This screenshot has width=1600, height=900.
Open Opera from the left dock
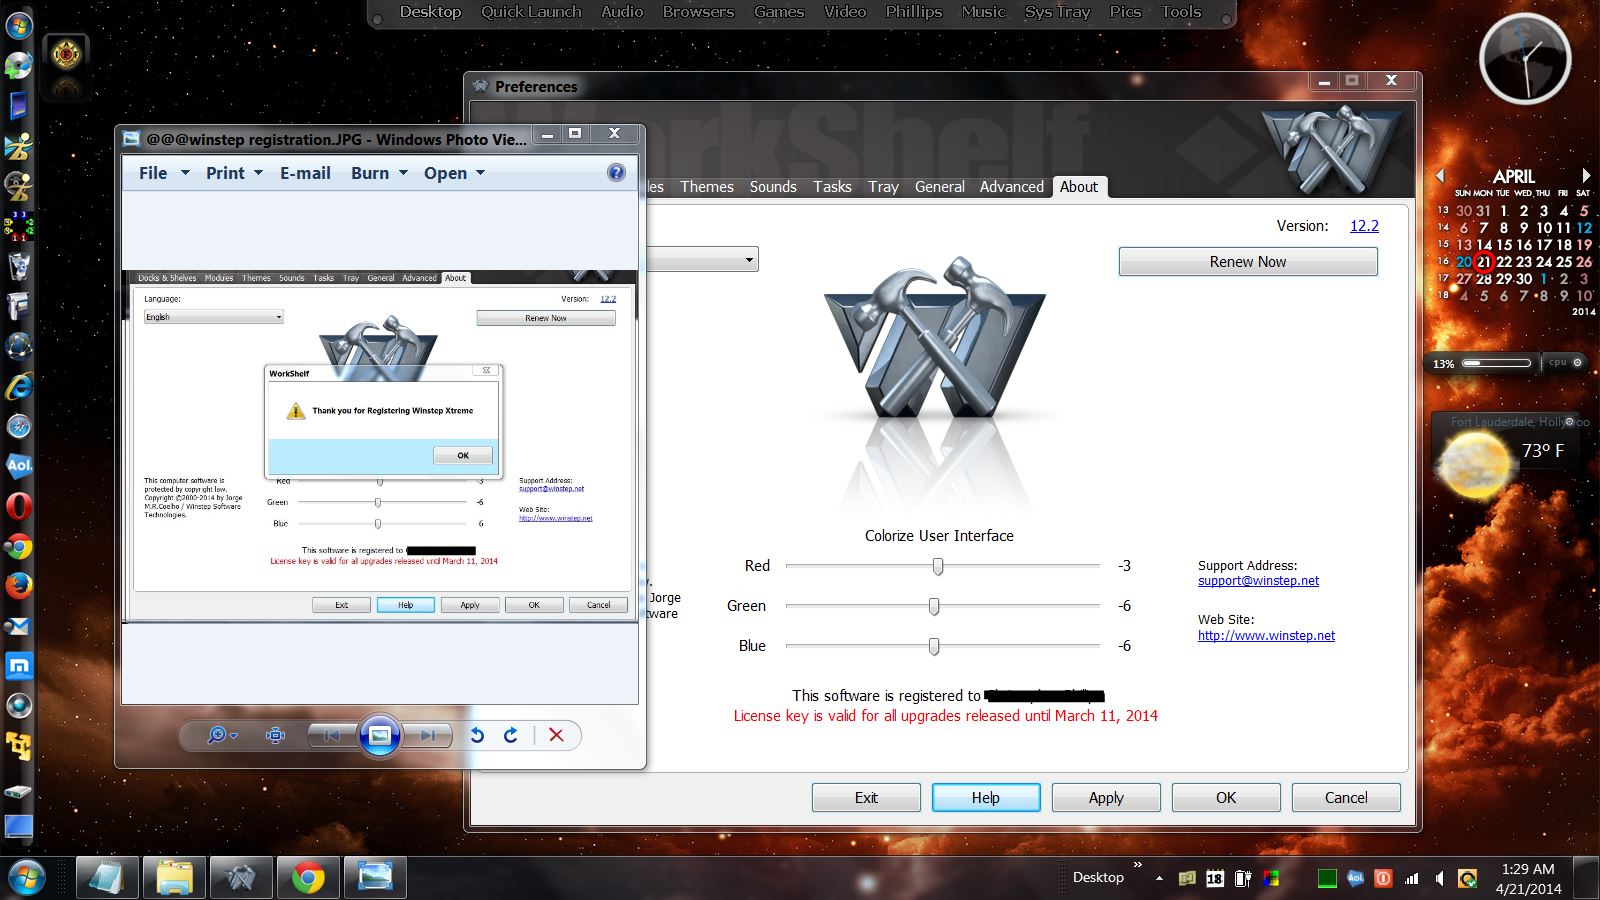coord(19,506)
